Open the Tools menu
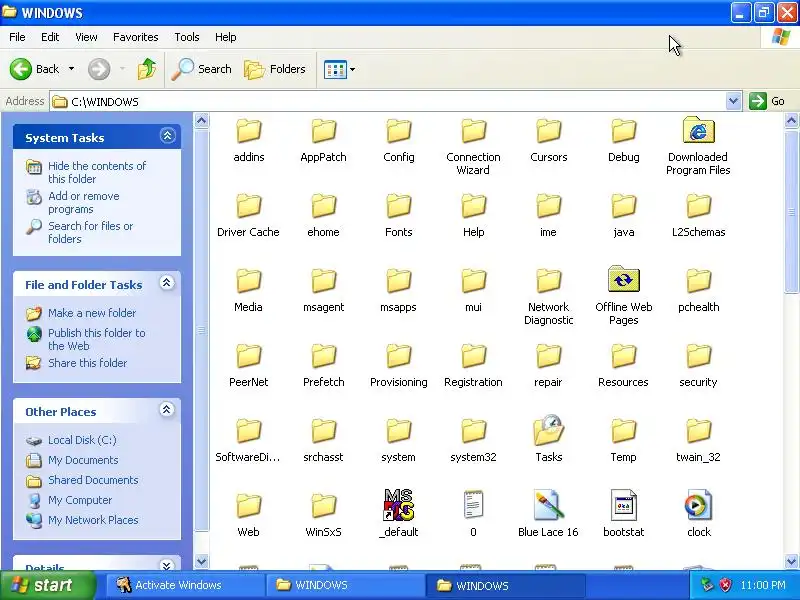Screen dimensions: 800x600 pyautogui.click(x=187, y=37)
